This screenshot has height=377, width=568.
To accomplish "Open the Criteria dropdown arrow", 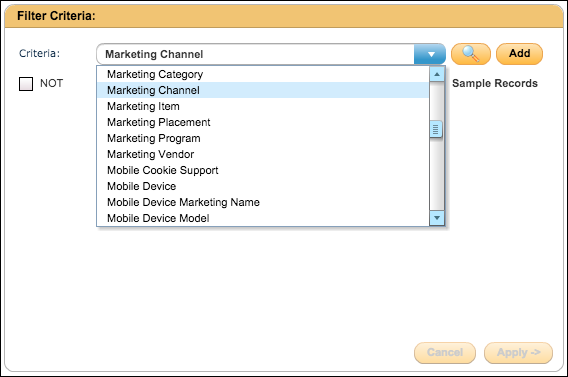I will pyautogui.click(x=430, y=54).
